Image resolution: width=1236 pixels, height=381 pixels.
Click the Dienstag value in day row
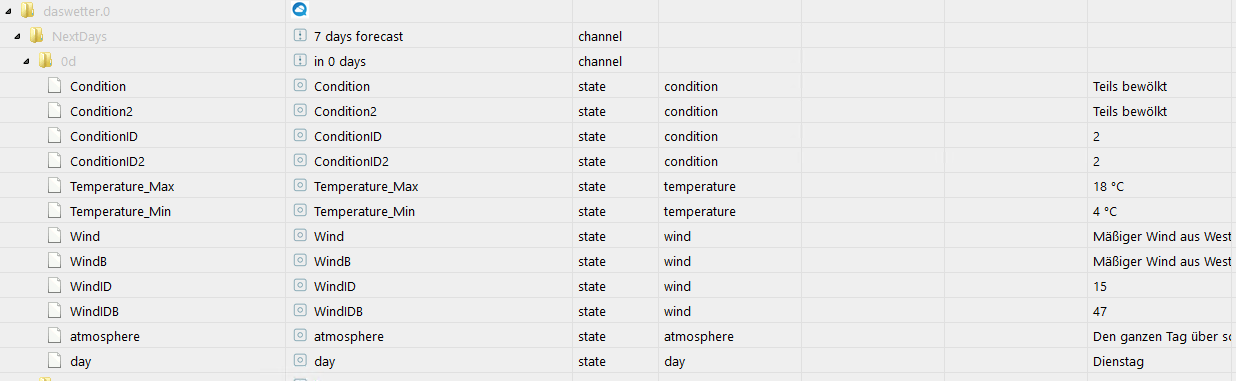pos(1118,361)
